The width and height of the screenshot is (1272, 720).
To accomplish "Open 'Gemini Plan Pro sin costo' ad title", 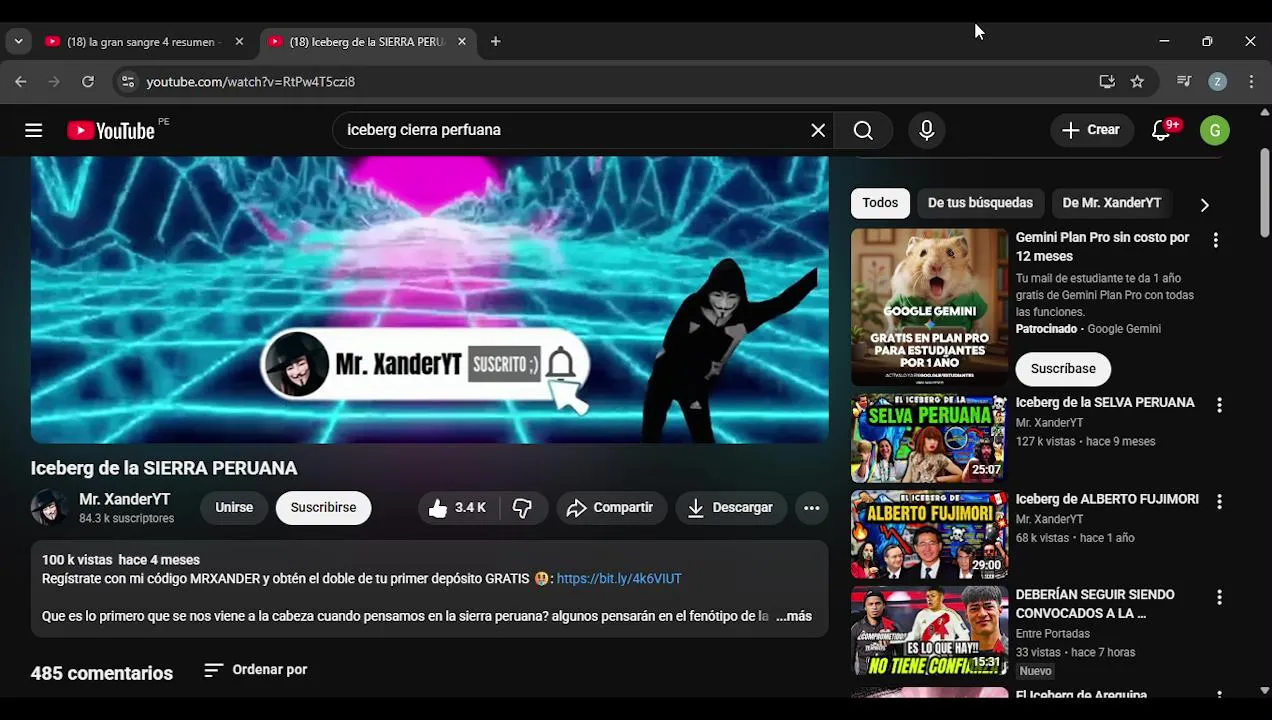I will point(1103,247).
